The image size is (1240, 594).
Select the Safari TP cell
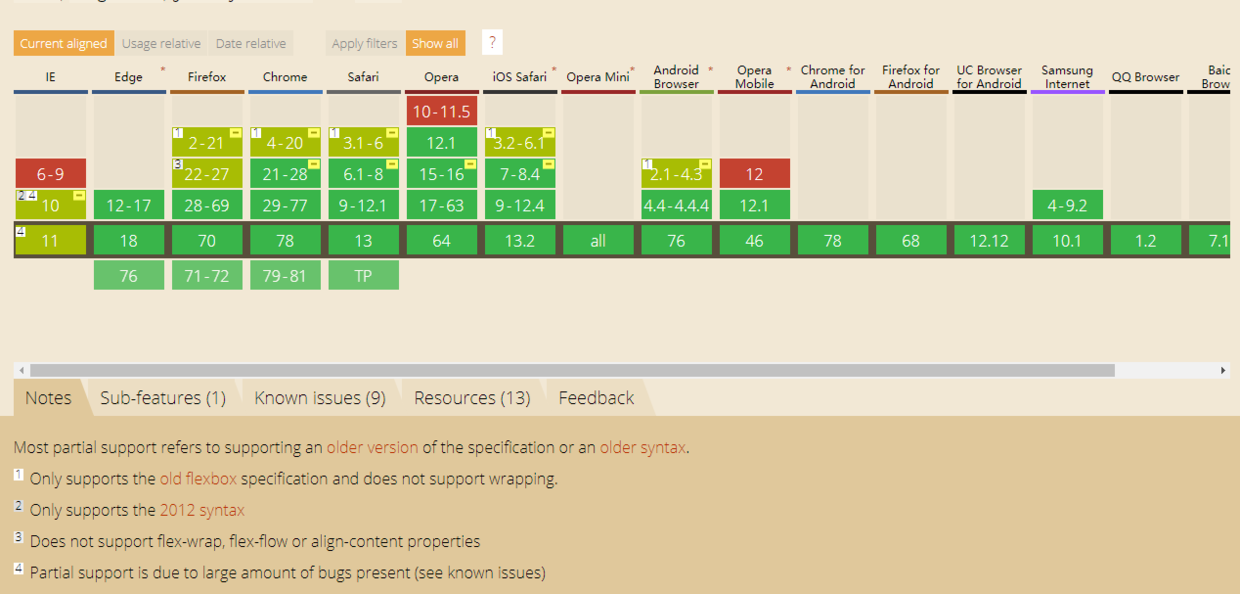pyautogui.click(x=363, y=275)
